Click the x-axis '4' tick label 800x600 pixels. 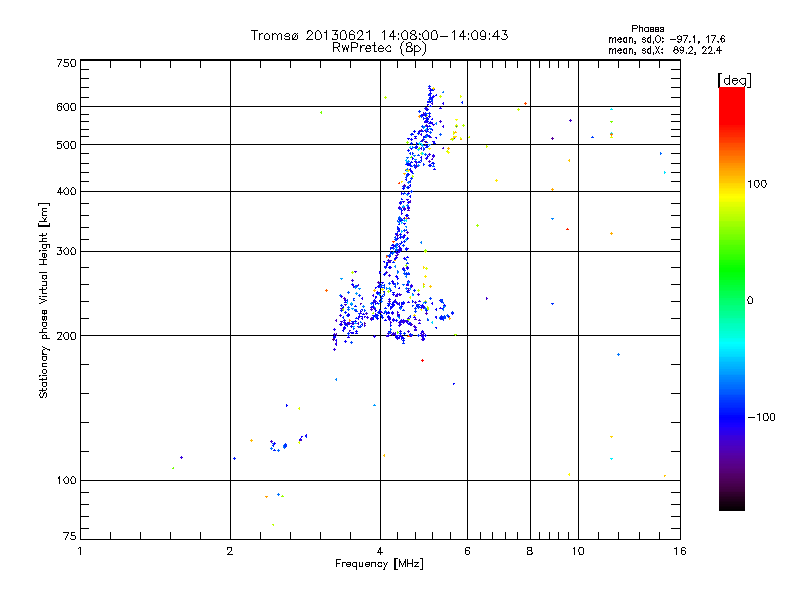tap(380, 551)
